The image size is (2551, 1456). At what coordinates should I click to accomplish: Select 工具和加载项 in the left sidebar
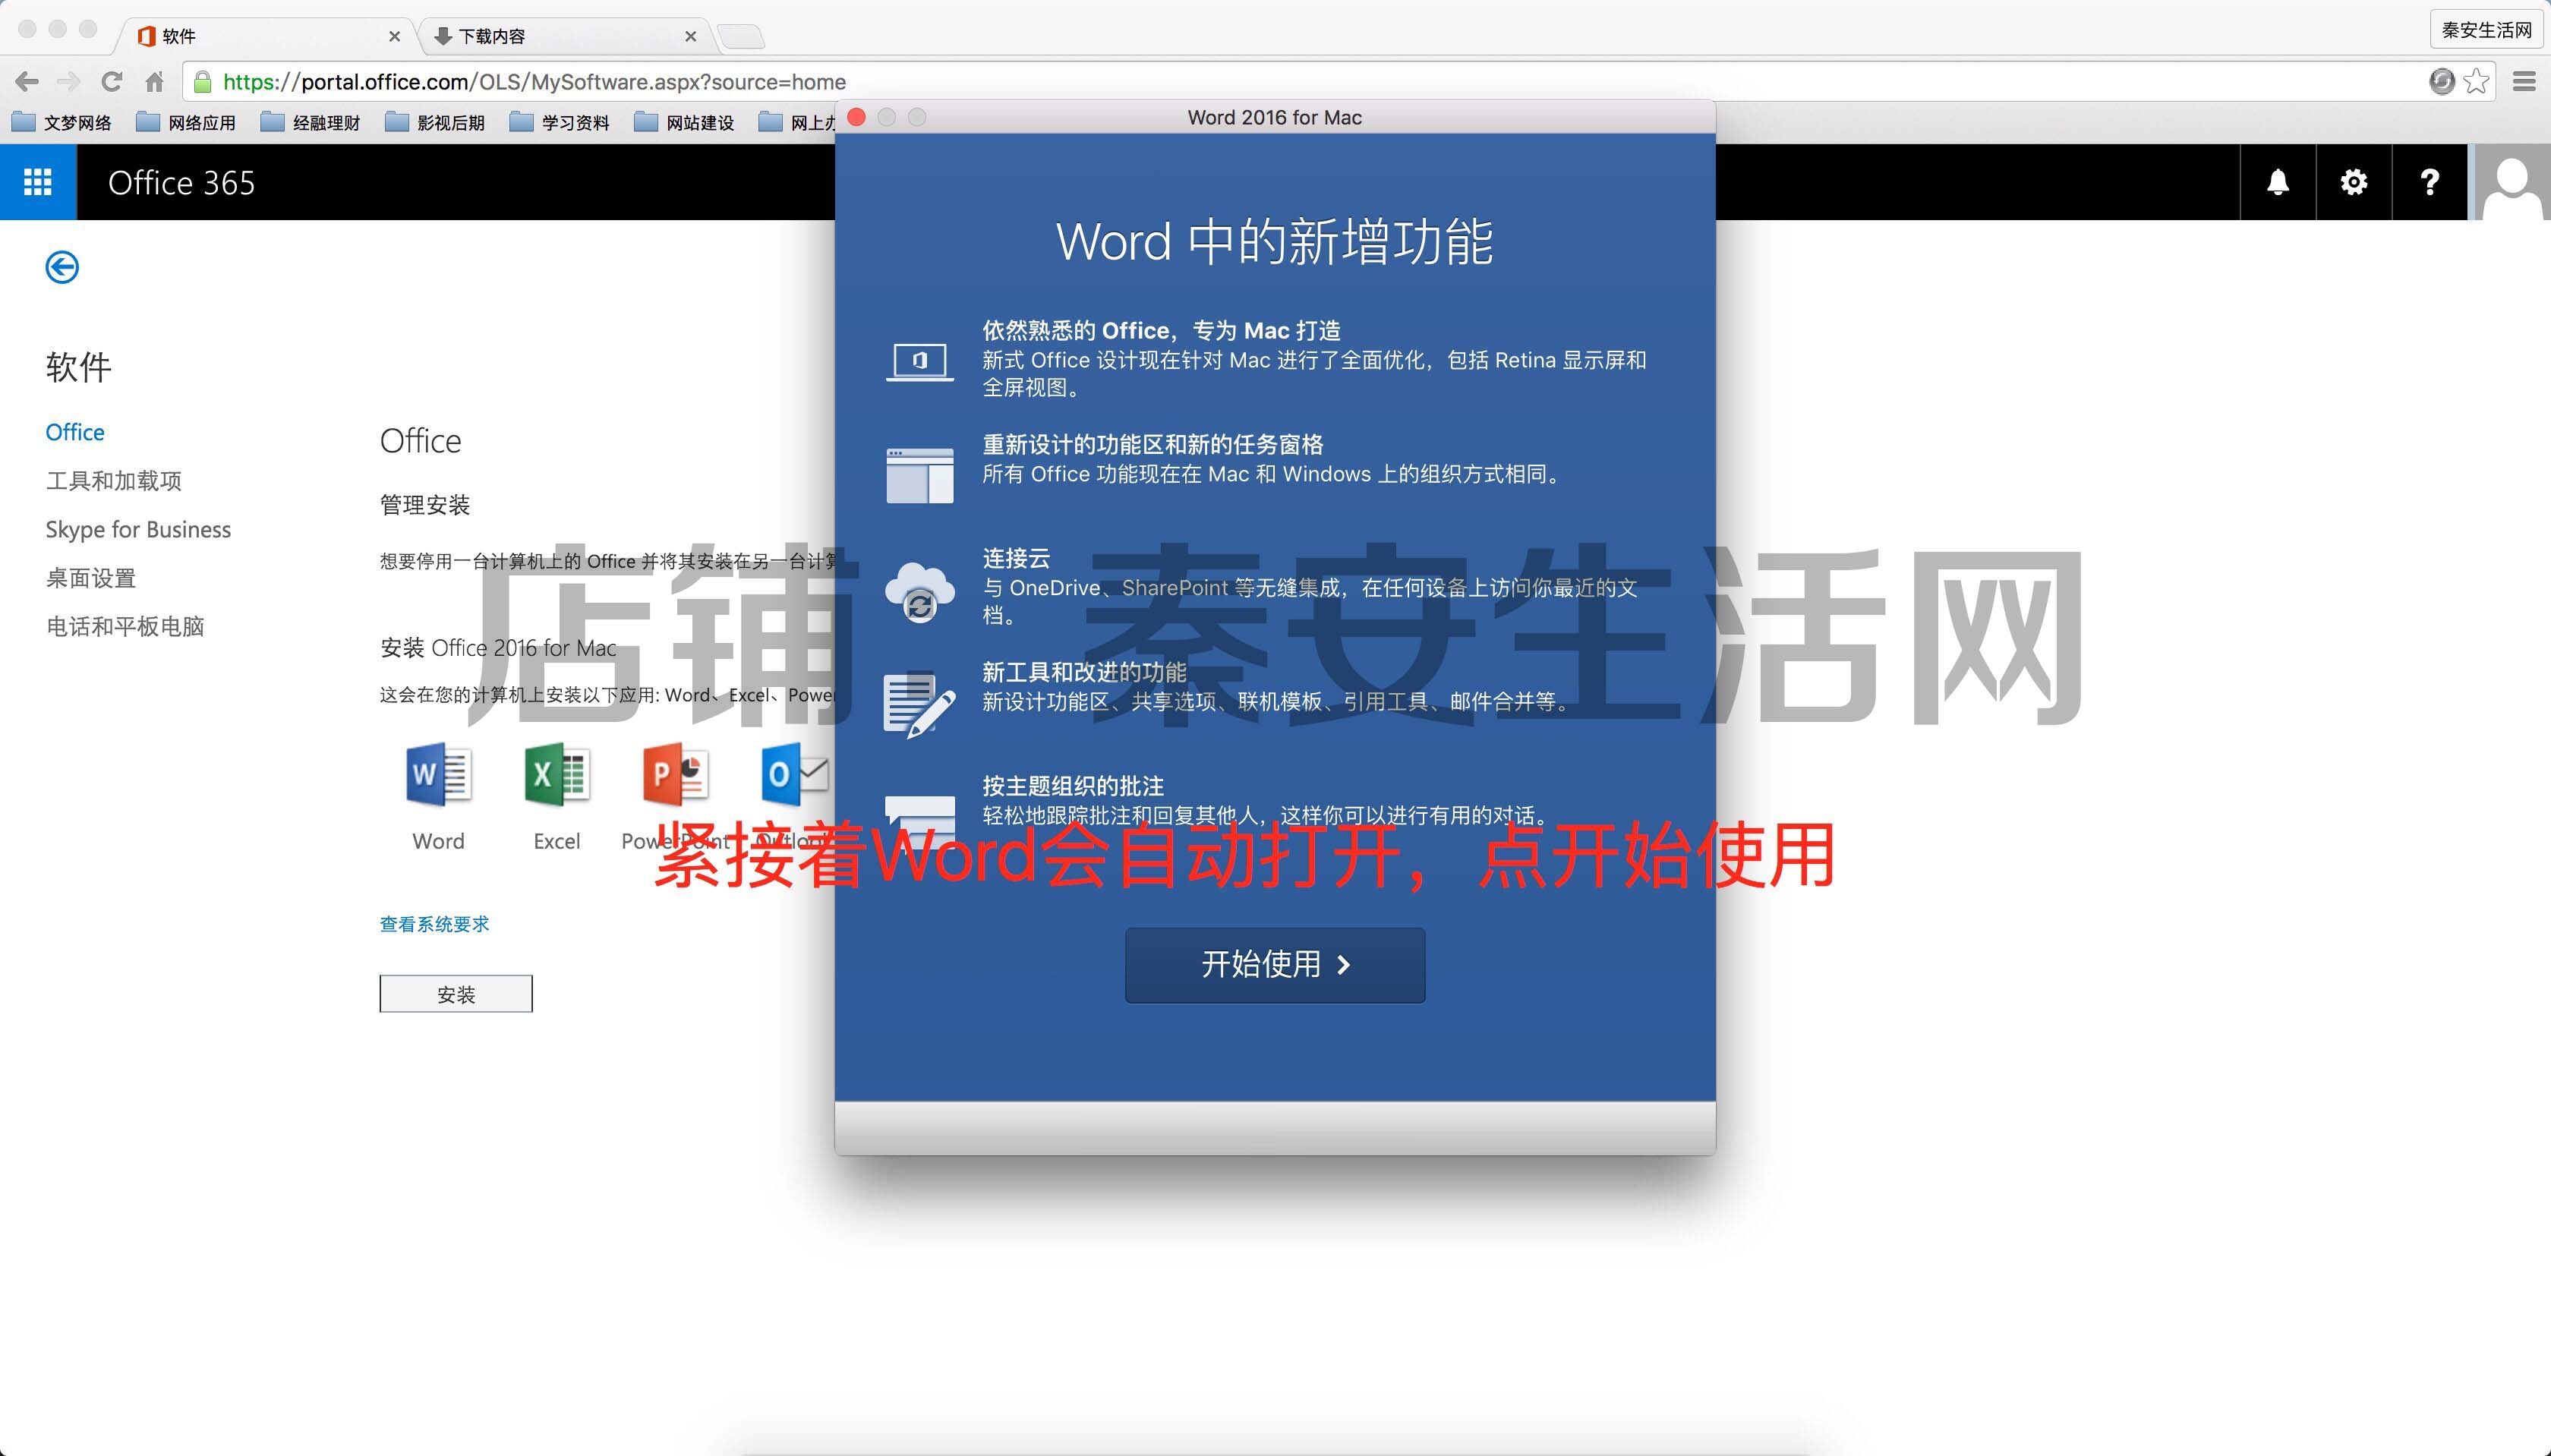[114, 481]
